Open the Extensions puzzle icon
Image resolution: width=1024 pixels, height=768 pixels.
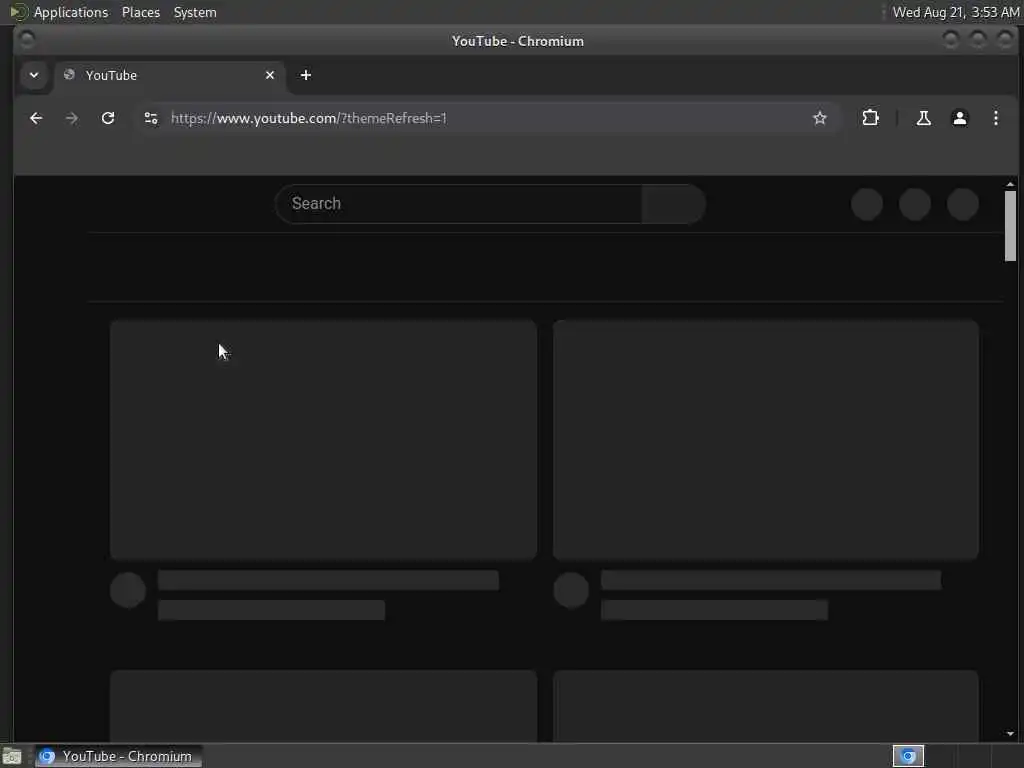[x=871, y=118]
